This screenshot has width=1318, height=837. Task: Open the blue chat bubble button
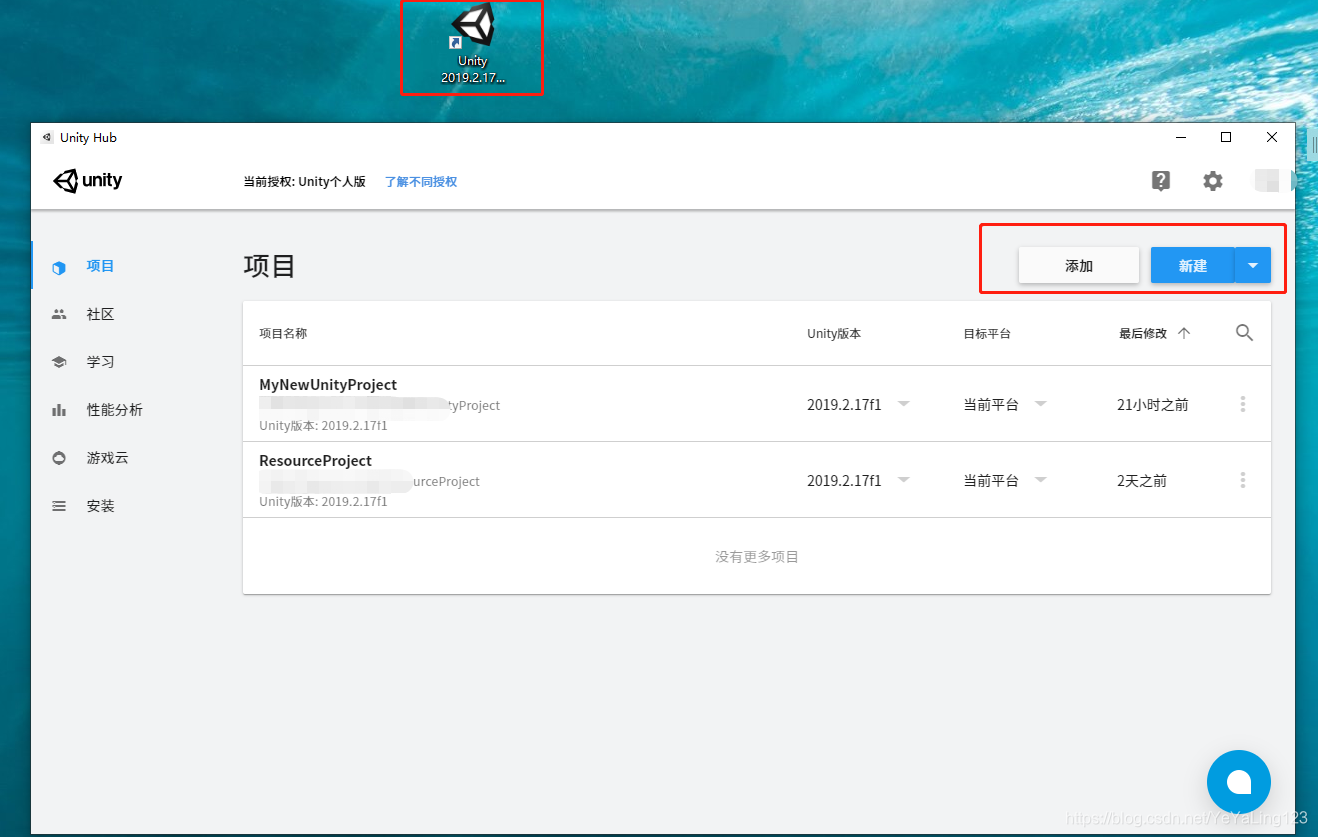pyautogui.click(x=1239, y=782)
